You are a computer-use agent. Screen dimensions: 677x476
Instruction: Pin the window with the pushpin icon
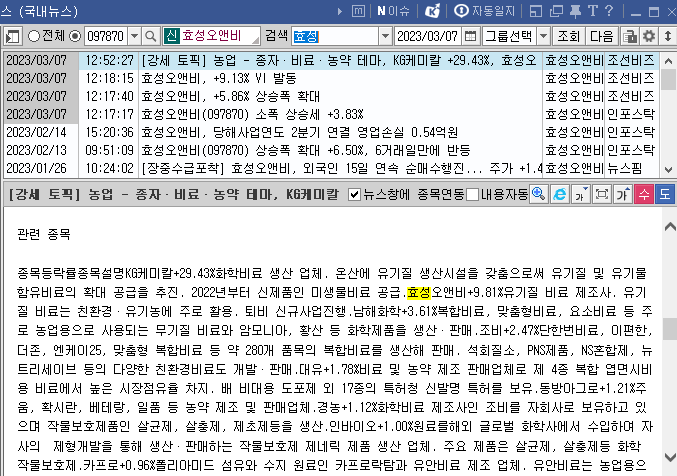click(575, 11)
